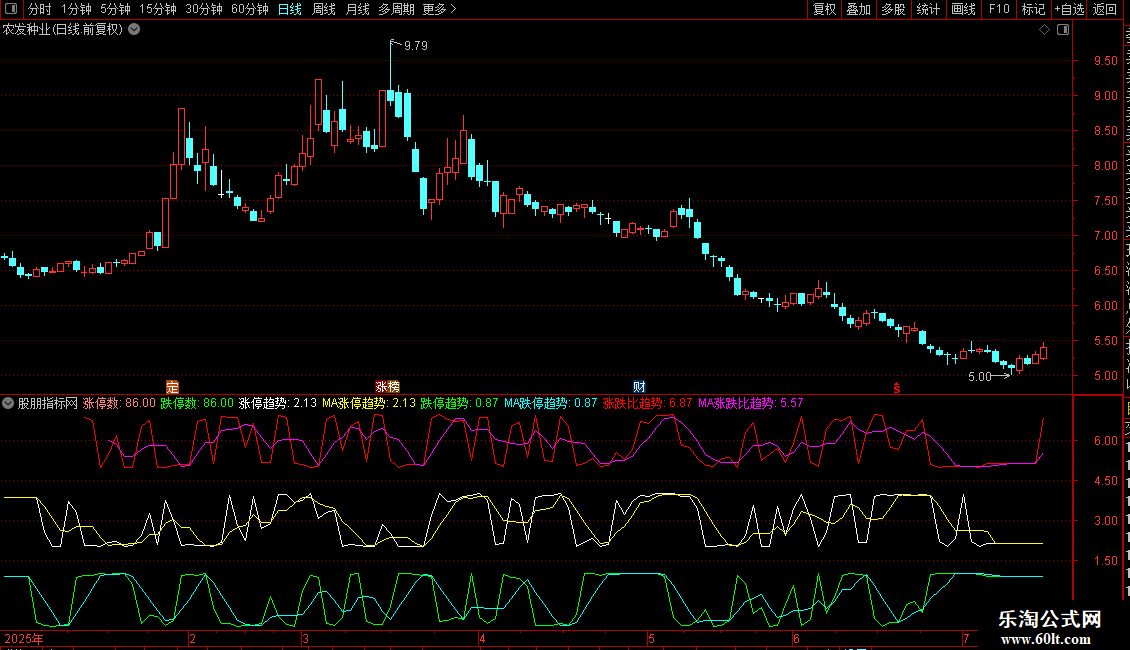Click the 7.00 price axis label

(x=1105, y=236)
